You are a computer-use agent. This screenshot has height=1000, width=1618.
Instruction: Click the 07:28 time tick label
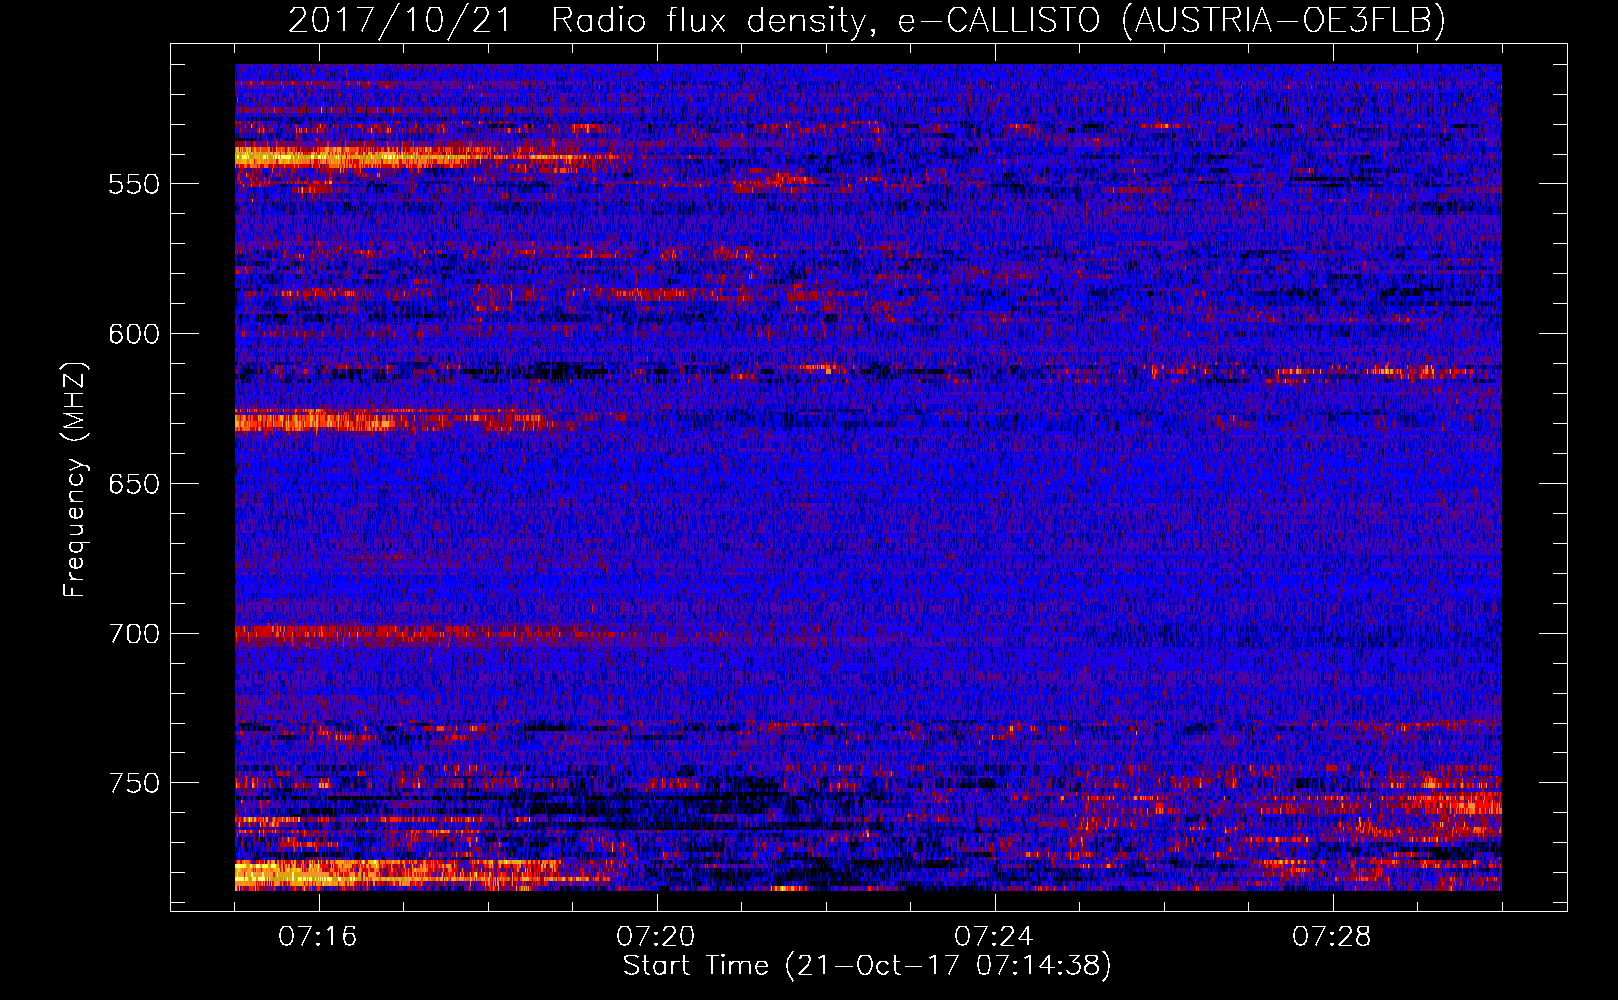click(x=1332, y=937)
